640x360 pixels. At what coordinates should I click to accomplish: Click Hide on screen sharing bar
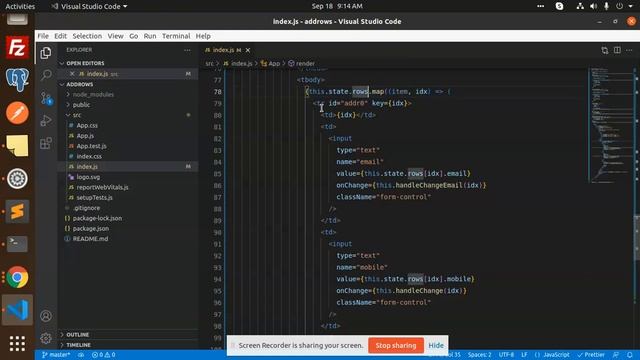[x=436, y=345]
